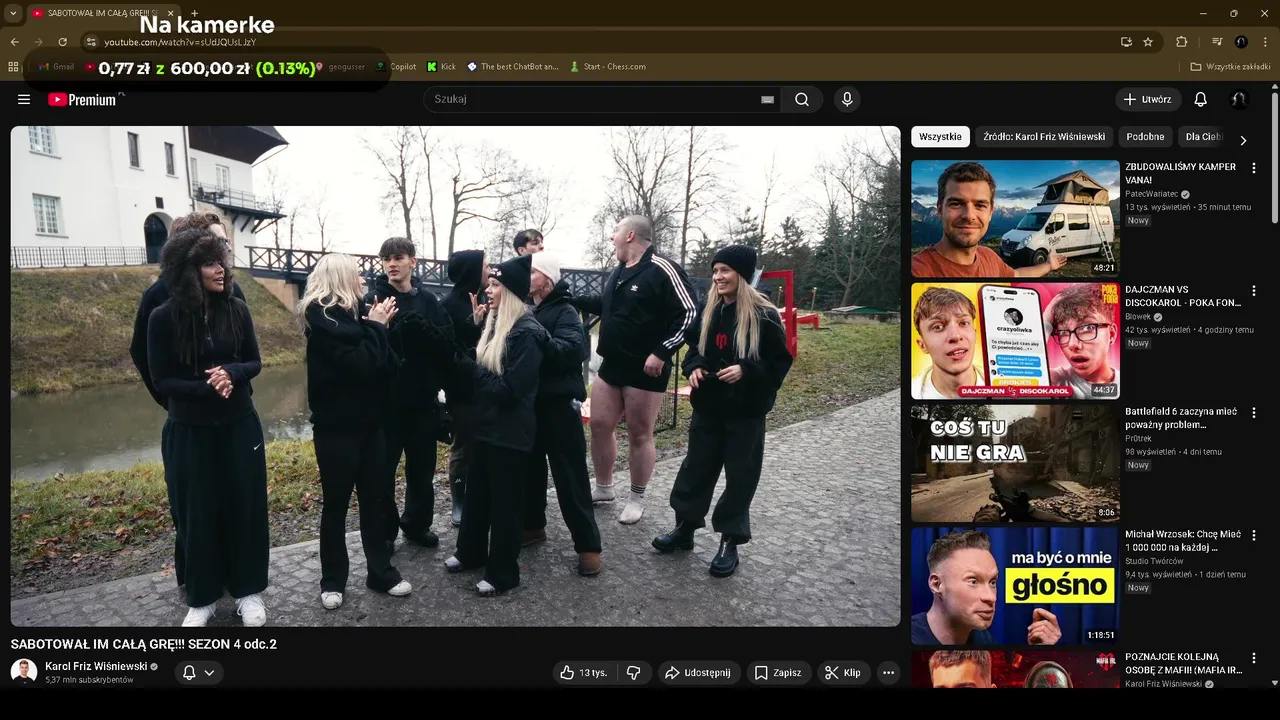Start voice search with microphone icon
The image size is (1280, 720).
coord(847,99)
